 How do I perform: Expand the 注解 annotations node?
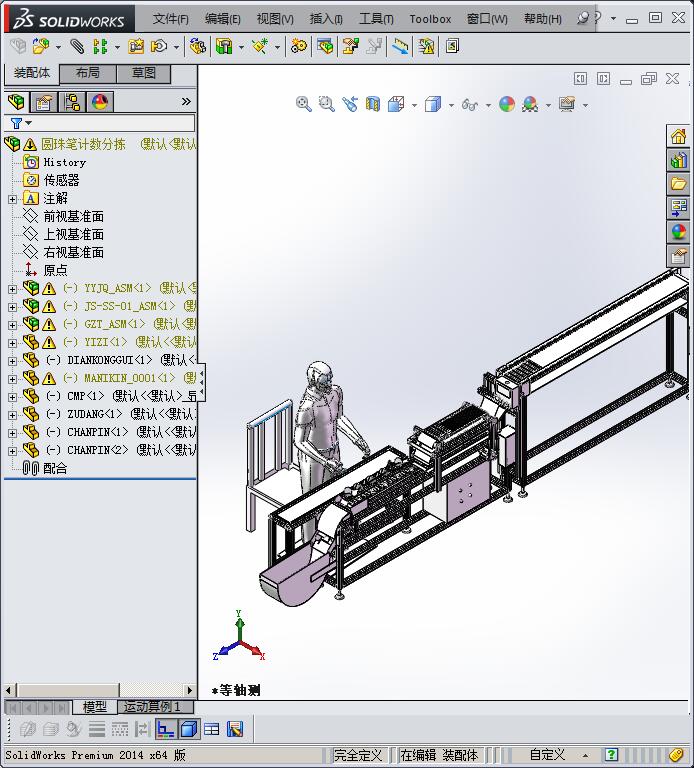[12, 199]
